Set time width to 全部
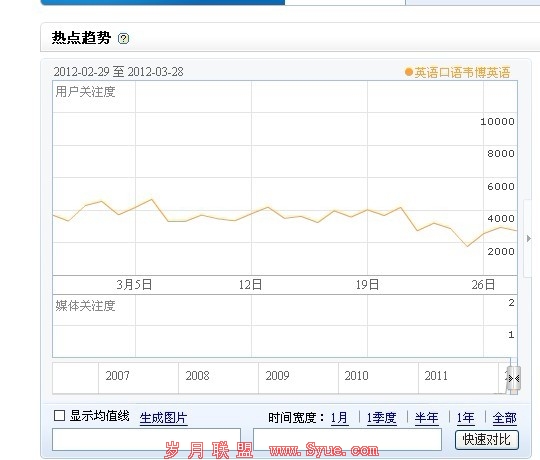Viewport: 540px width, 460px height. tap(504, 418)
